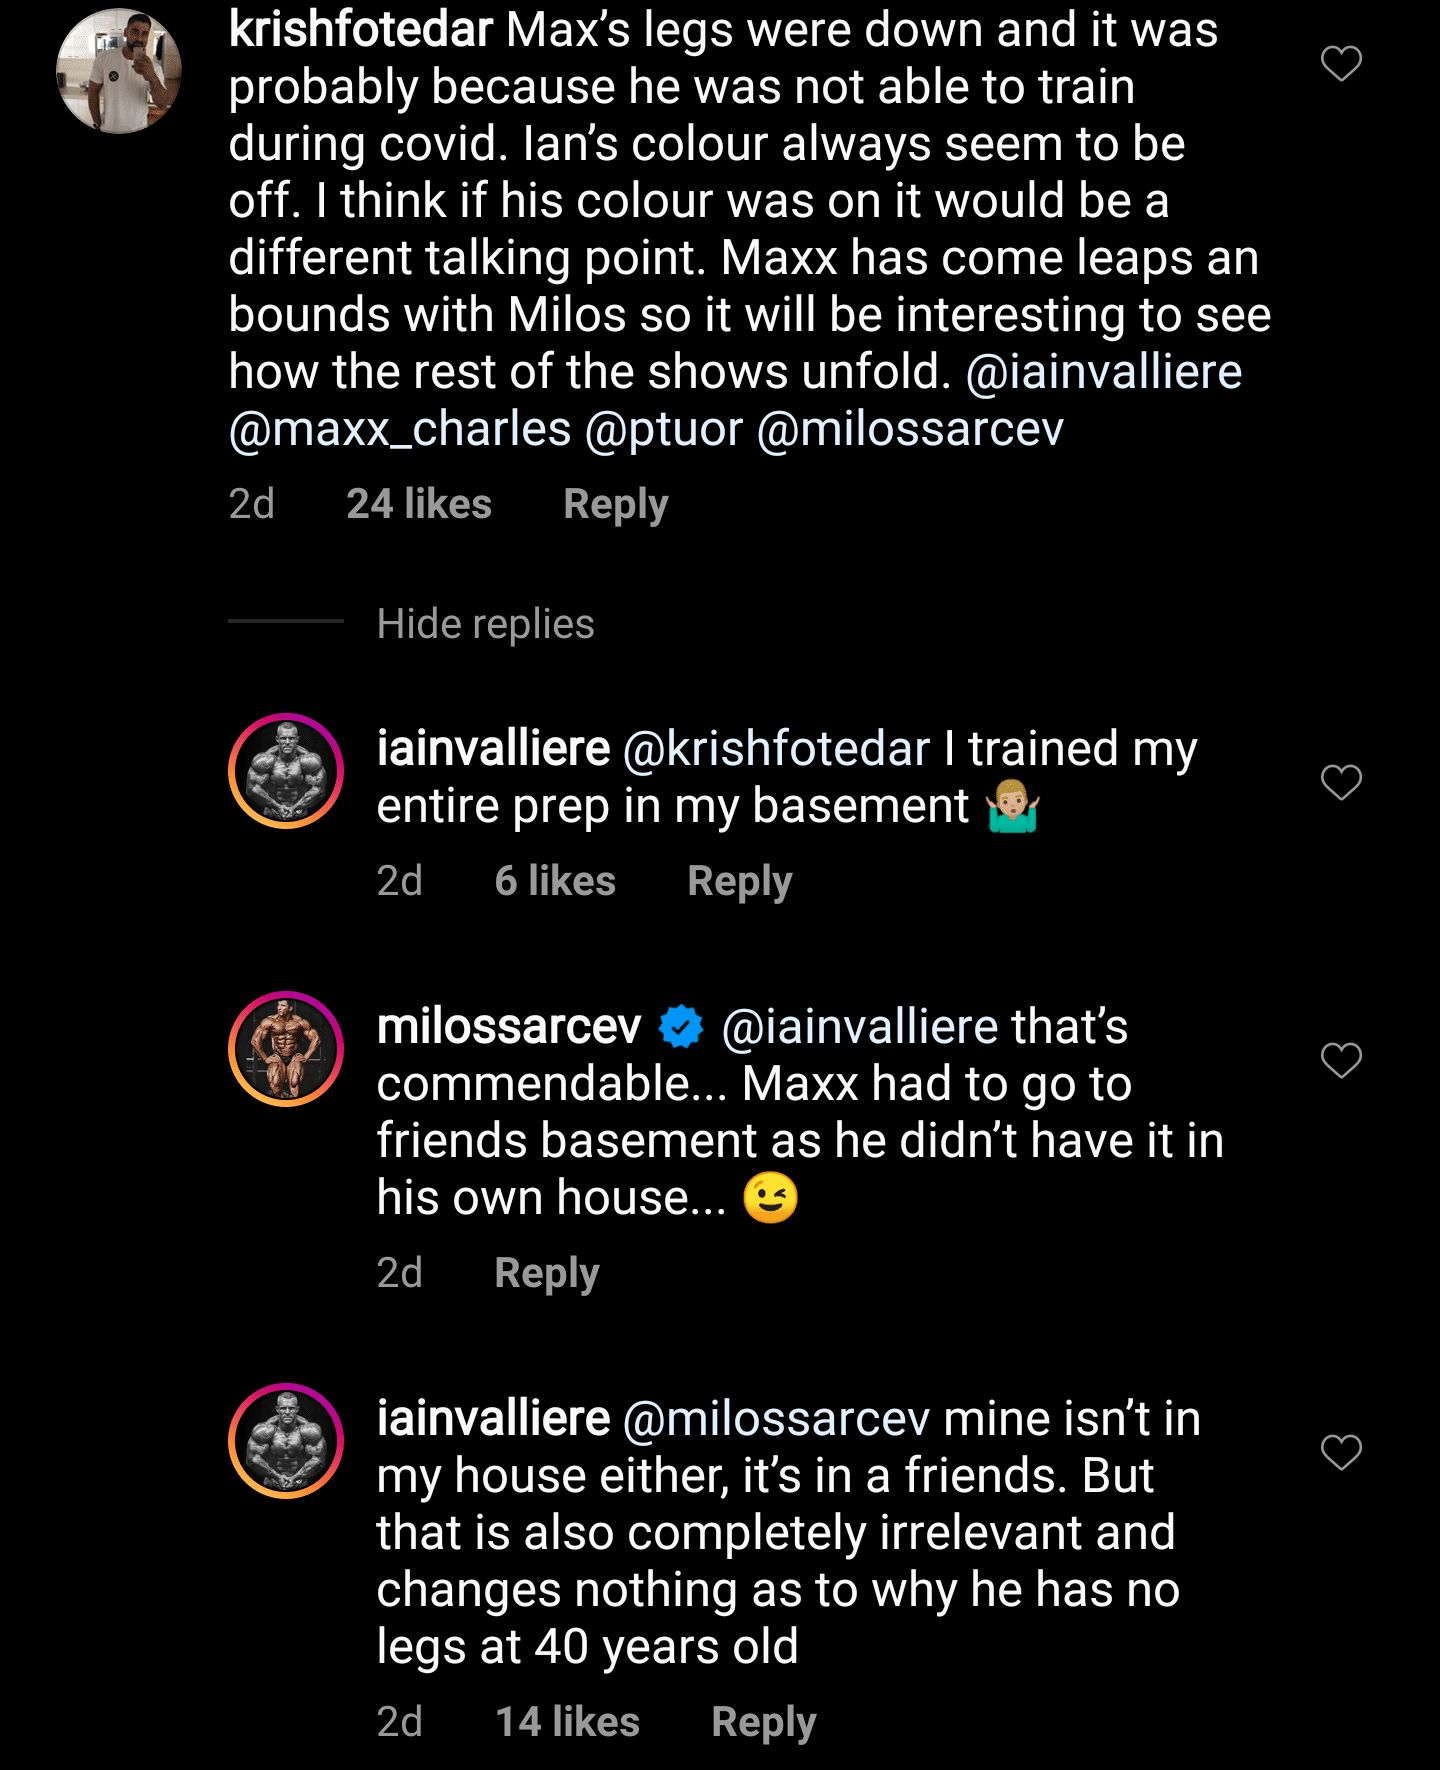View the 14 likes on last reply
The width and height of the screenshot is (1440, 1770).
567,1722
